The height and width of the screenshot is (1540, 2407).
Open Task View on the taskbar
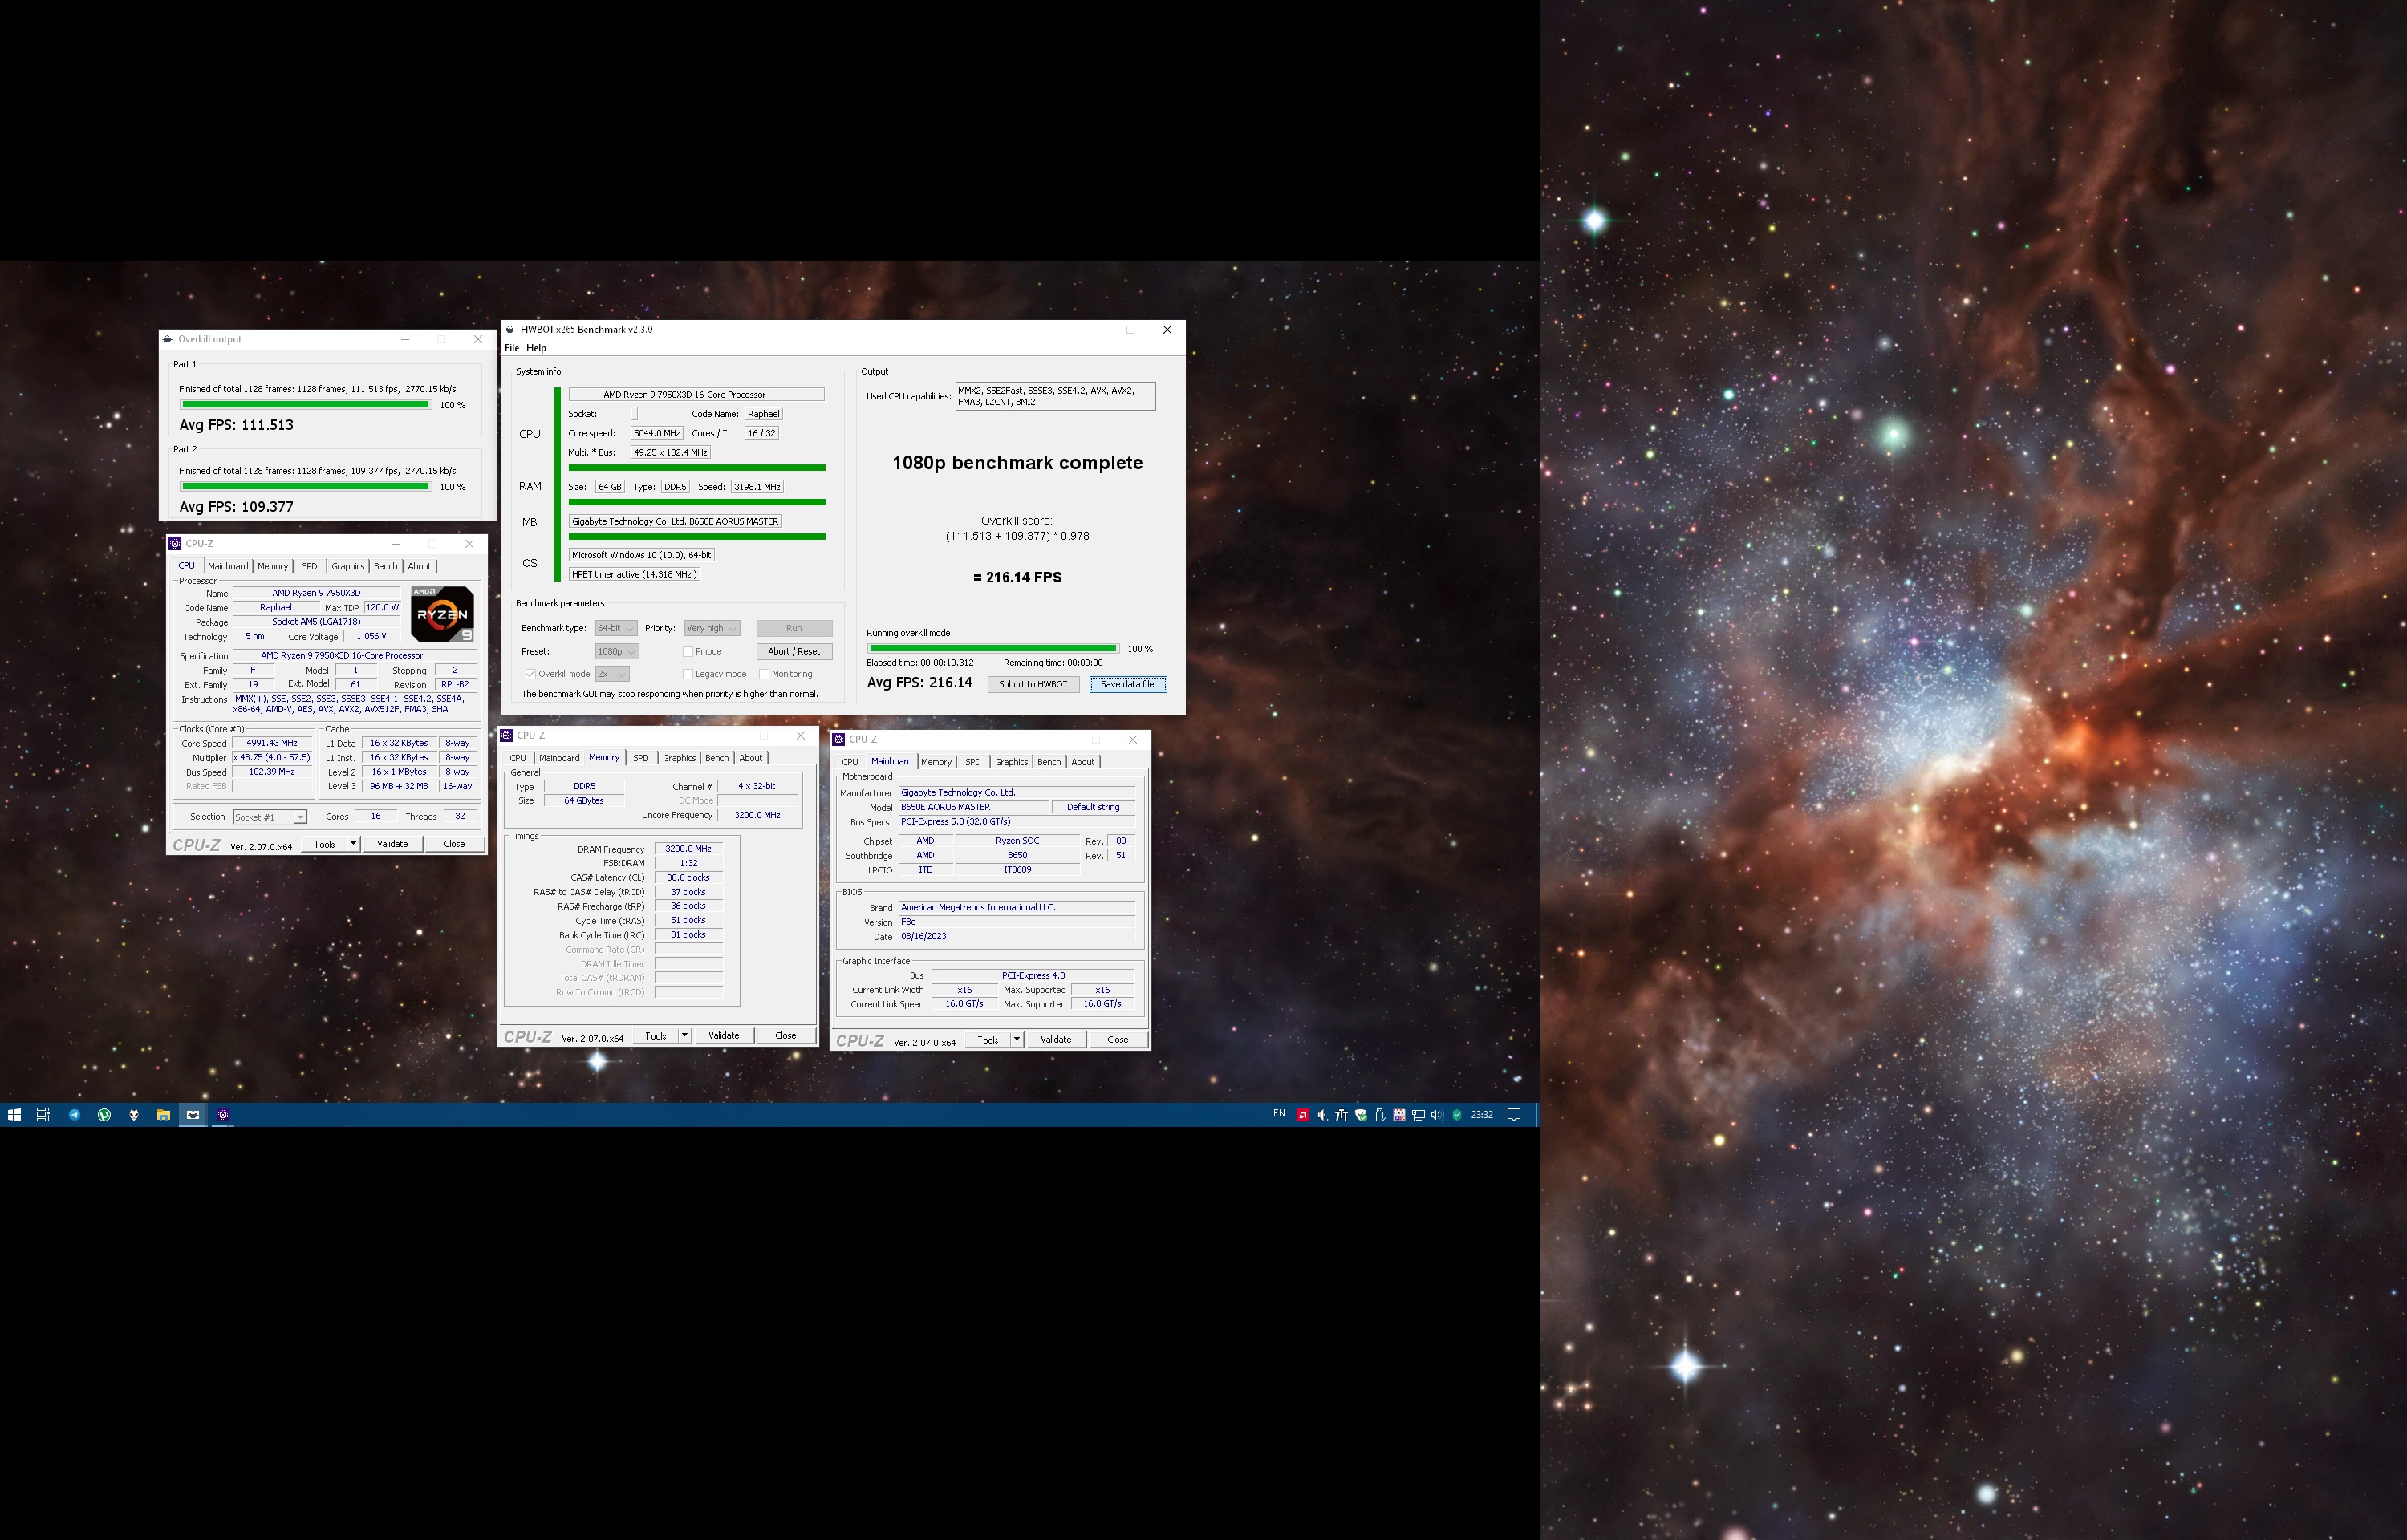coord(43,1115)
